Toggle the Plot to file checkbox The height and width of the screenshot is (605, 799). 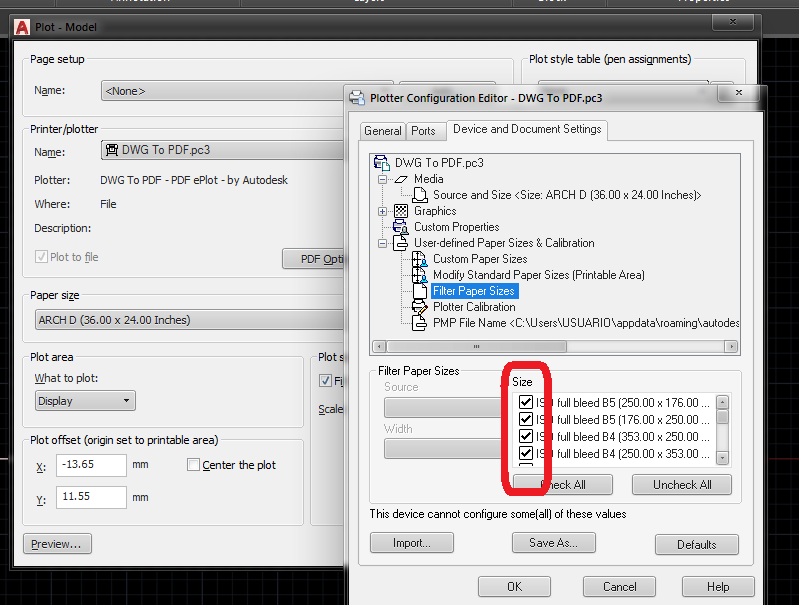point(41,256)
